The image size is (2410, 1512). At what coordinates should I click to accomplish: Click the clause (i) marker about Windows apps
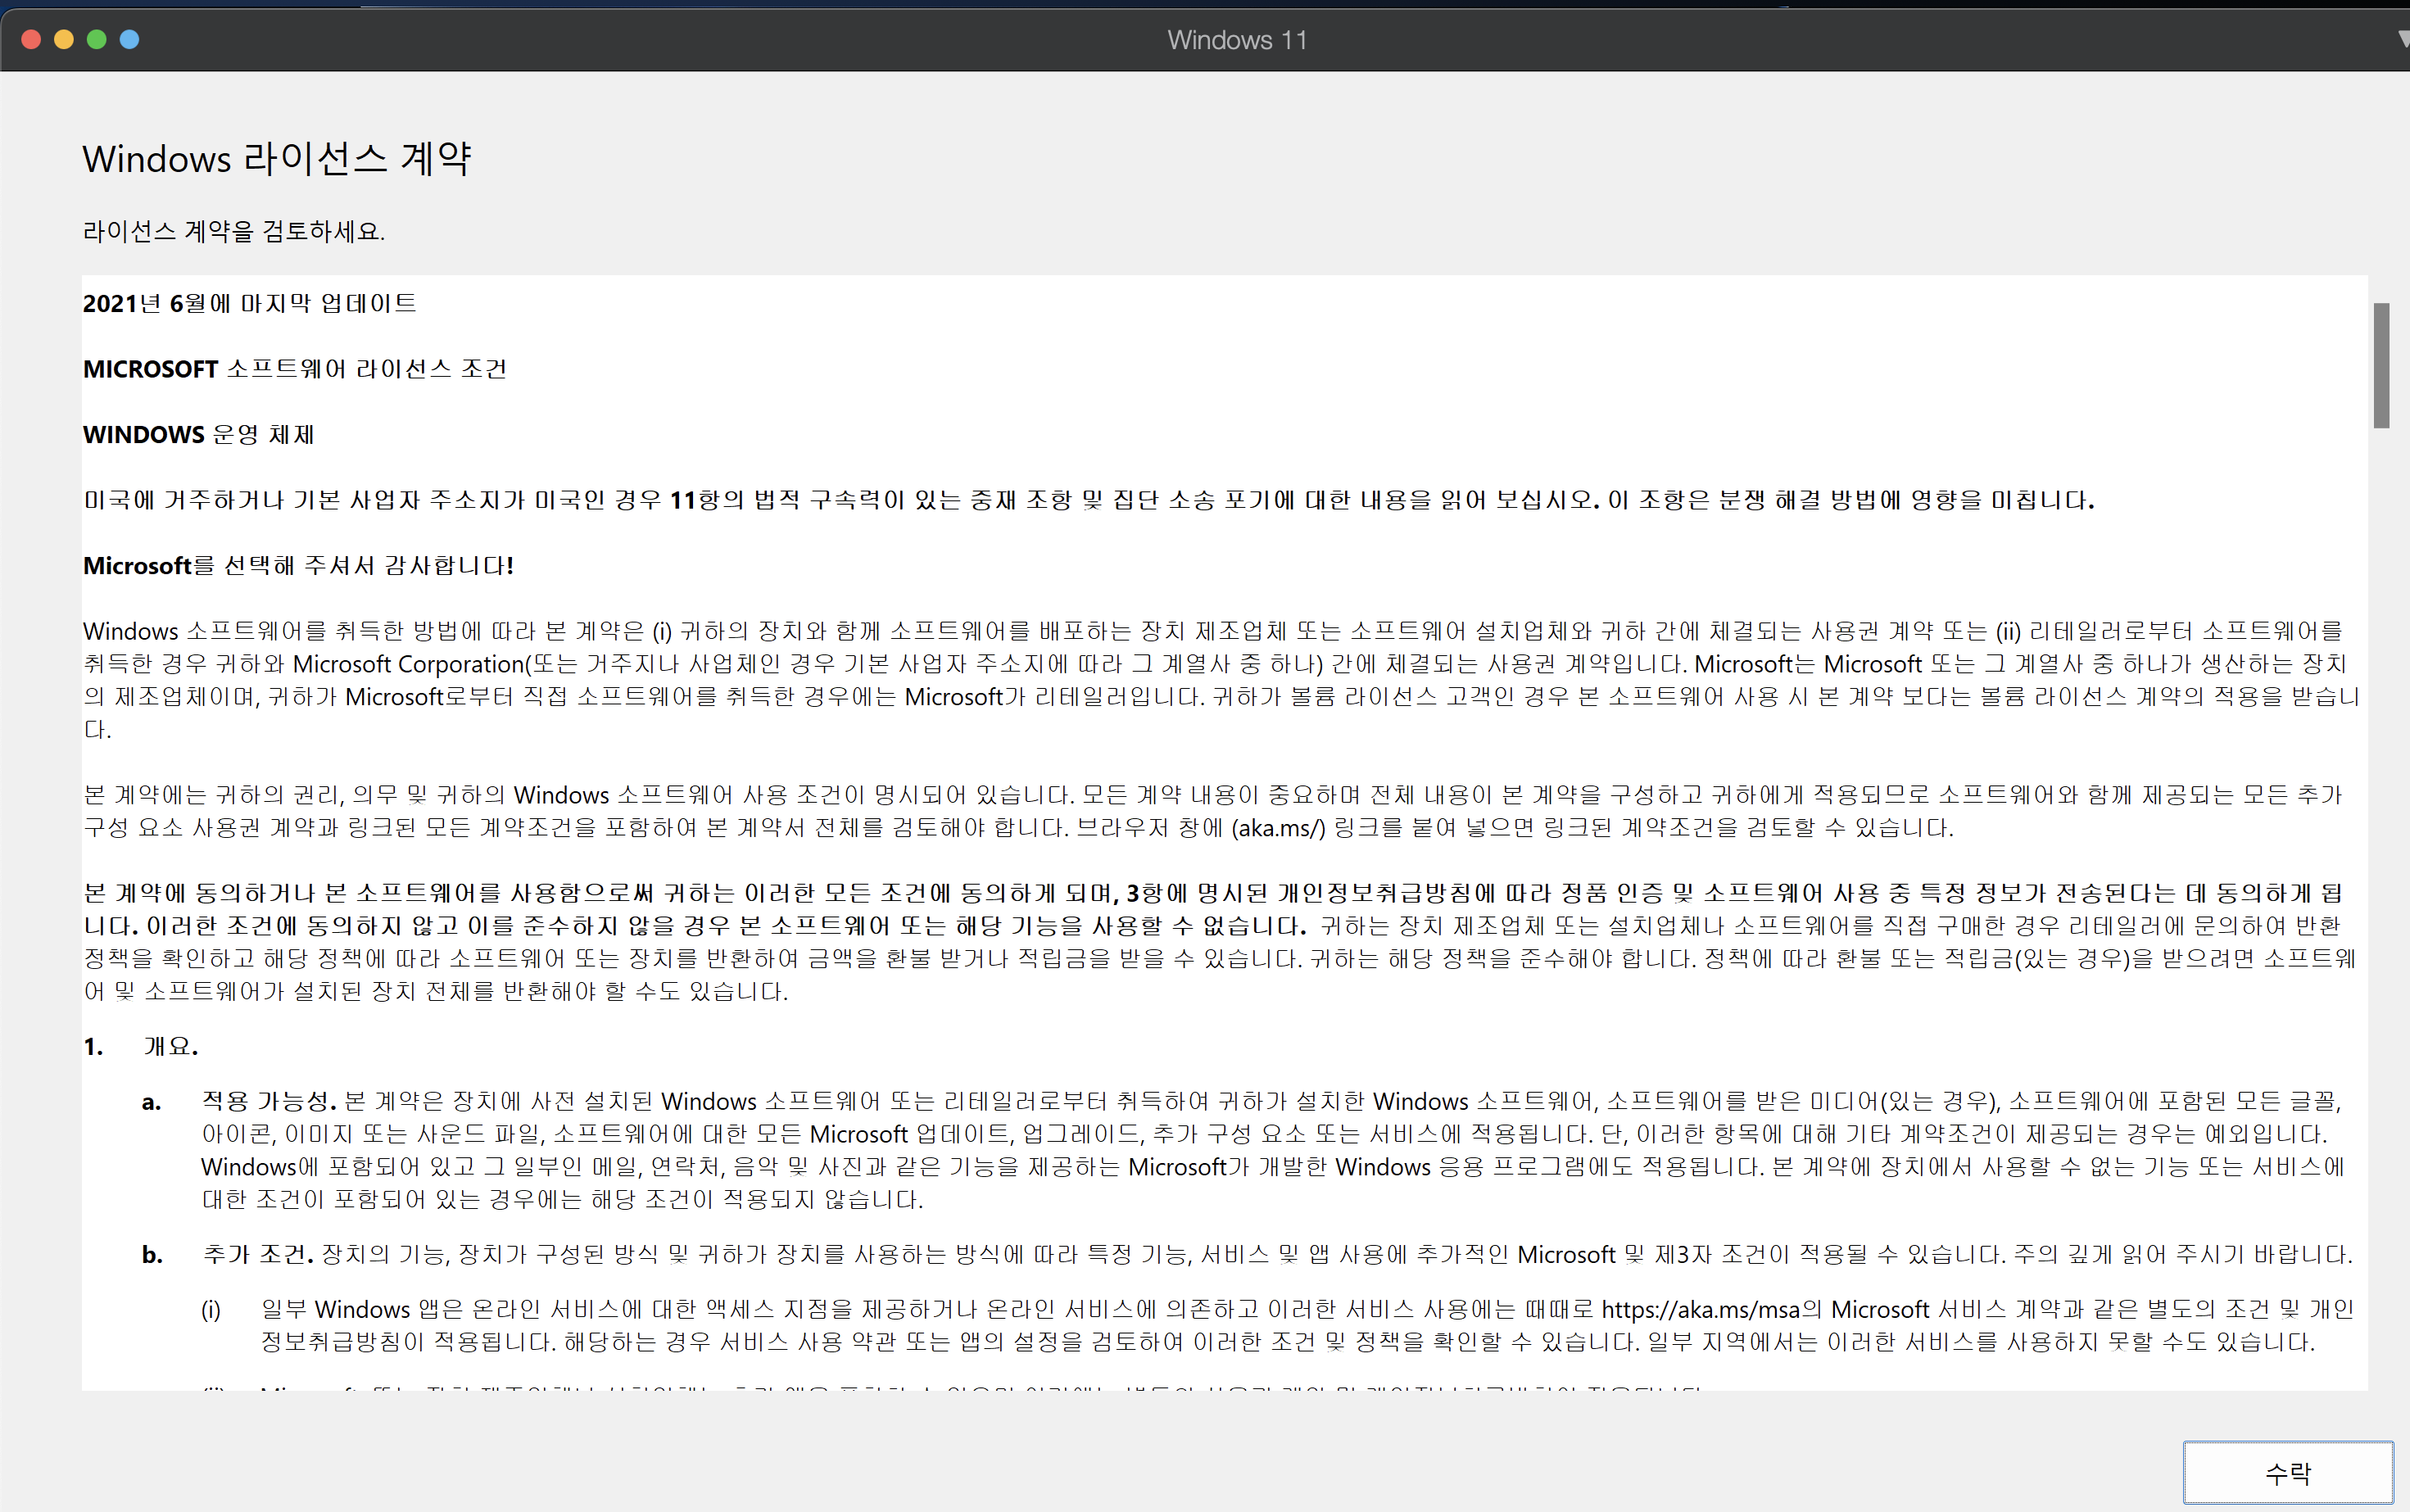[x=211, y=1310]
